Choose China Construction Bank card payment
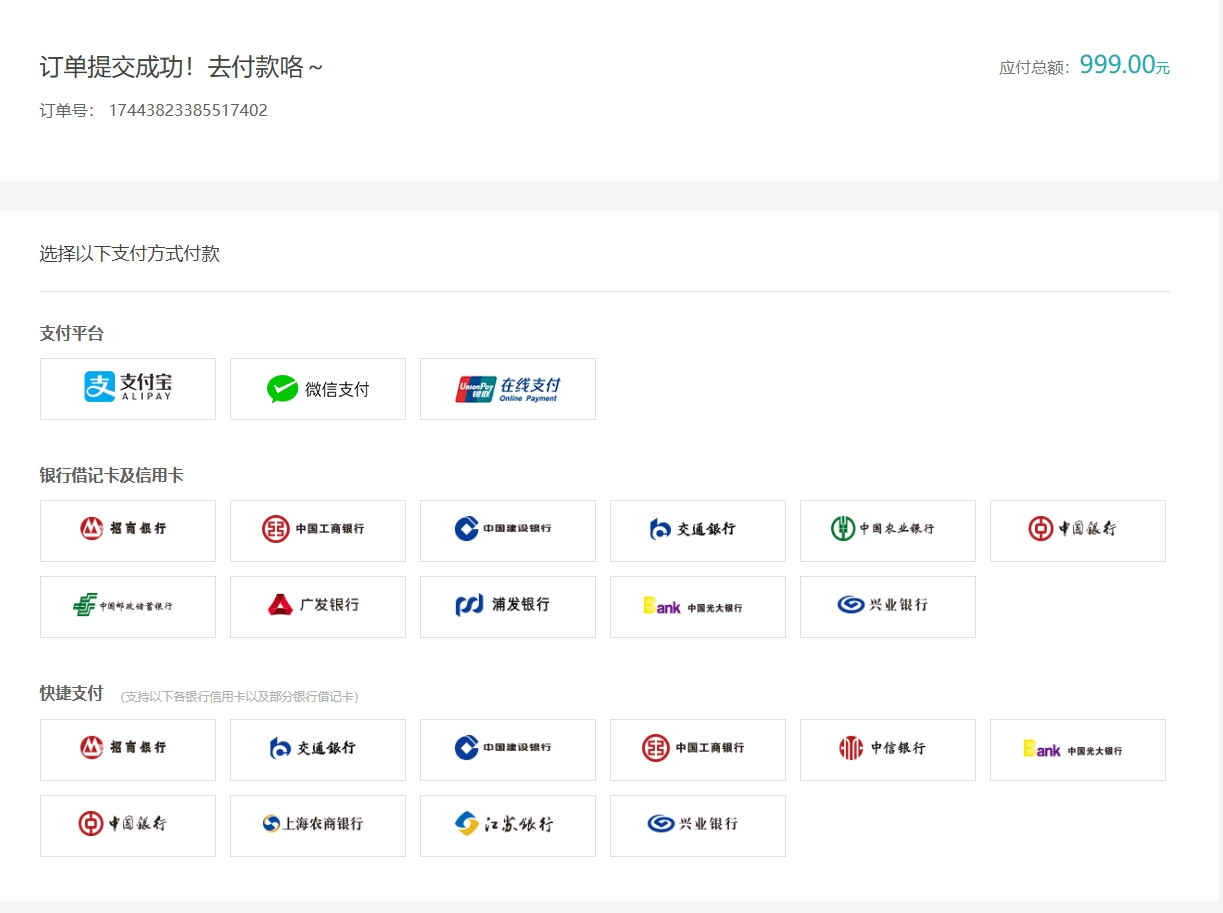This screenshot has width=1223, height=913. point(507,530)
